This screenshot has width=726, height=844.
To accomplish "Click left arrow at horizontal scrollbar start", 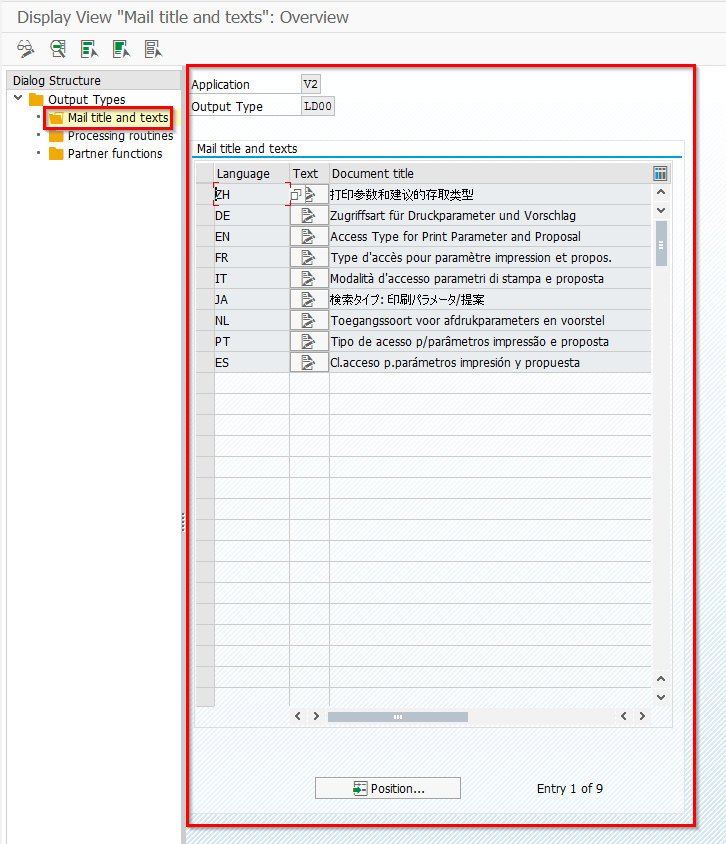I will [x=298, y=716].
